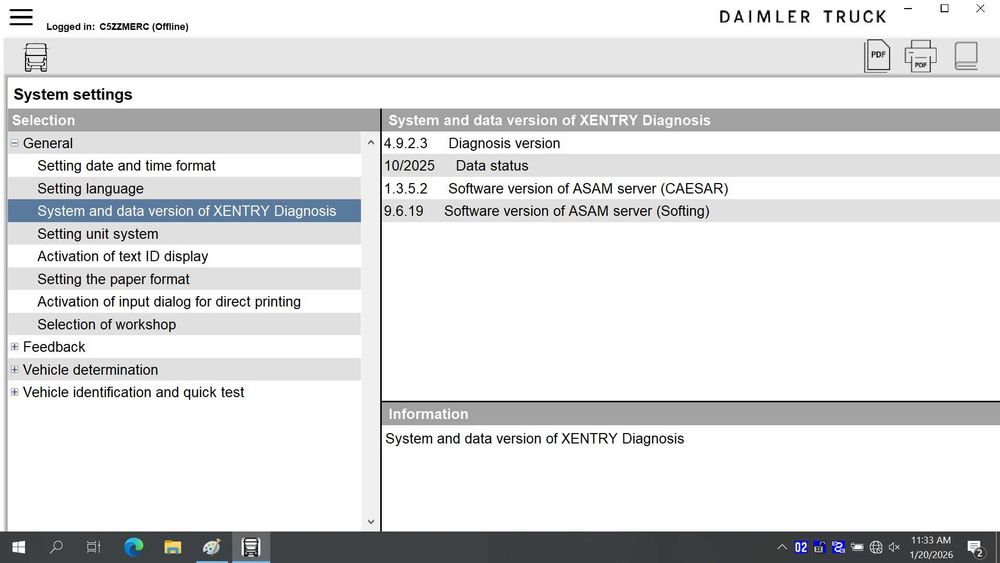Minimize the XENTRY window
The image size is (1000, 563).
pos(908,9)
